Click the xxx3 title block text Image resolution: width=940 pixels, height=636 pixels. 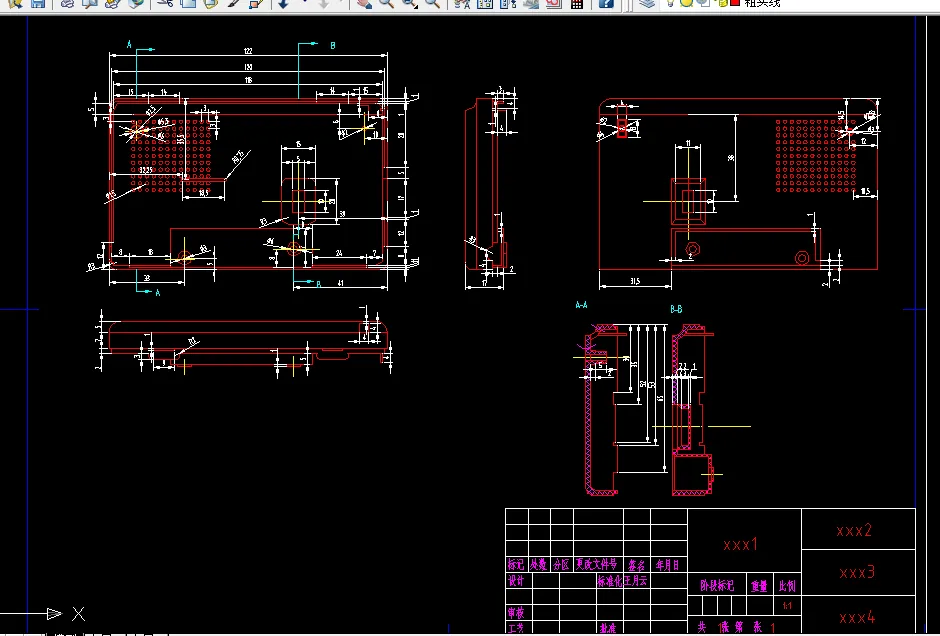point(857,572)
